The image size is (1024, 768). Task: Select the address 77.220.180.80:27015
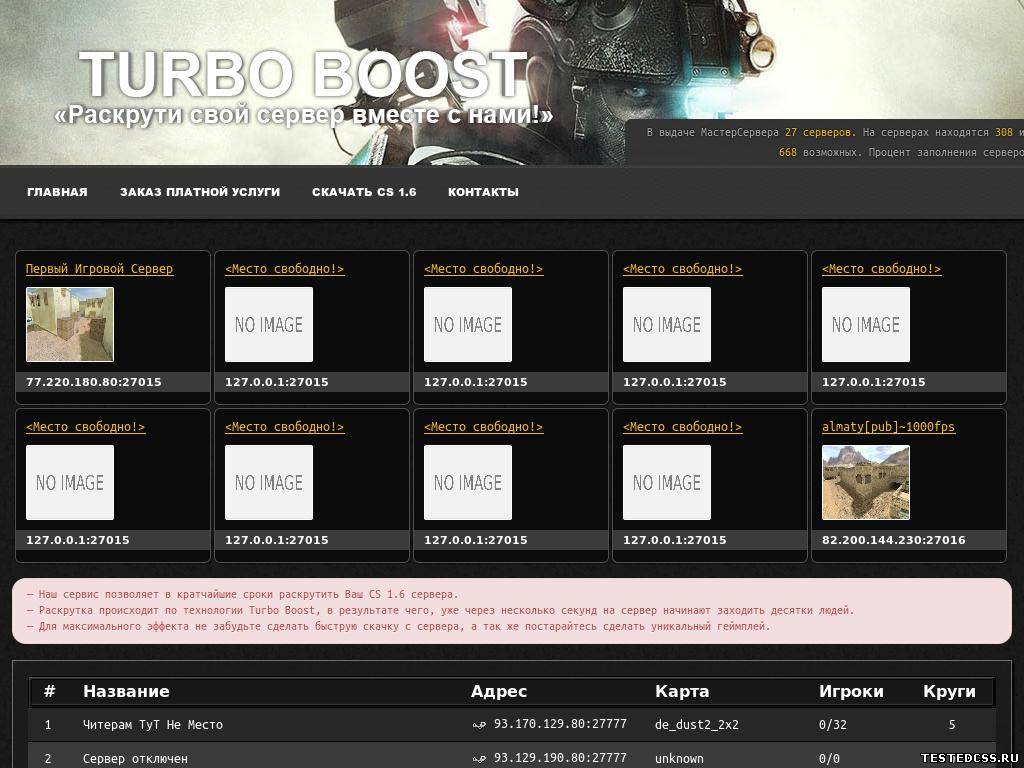point(93,382)
